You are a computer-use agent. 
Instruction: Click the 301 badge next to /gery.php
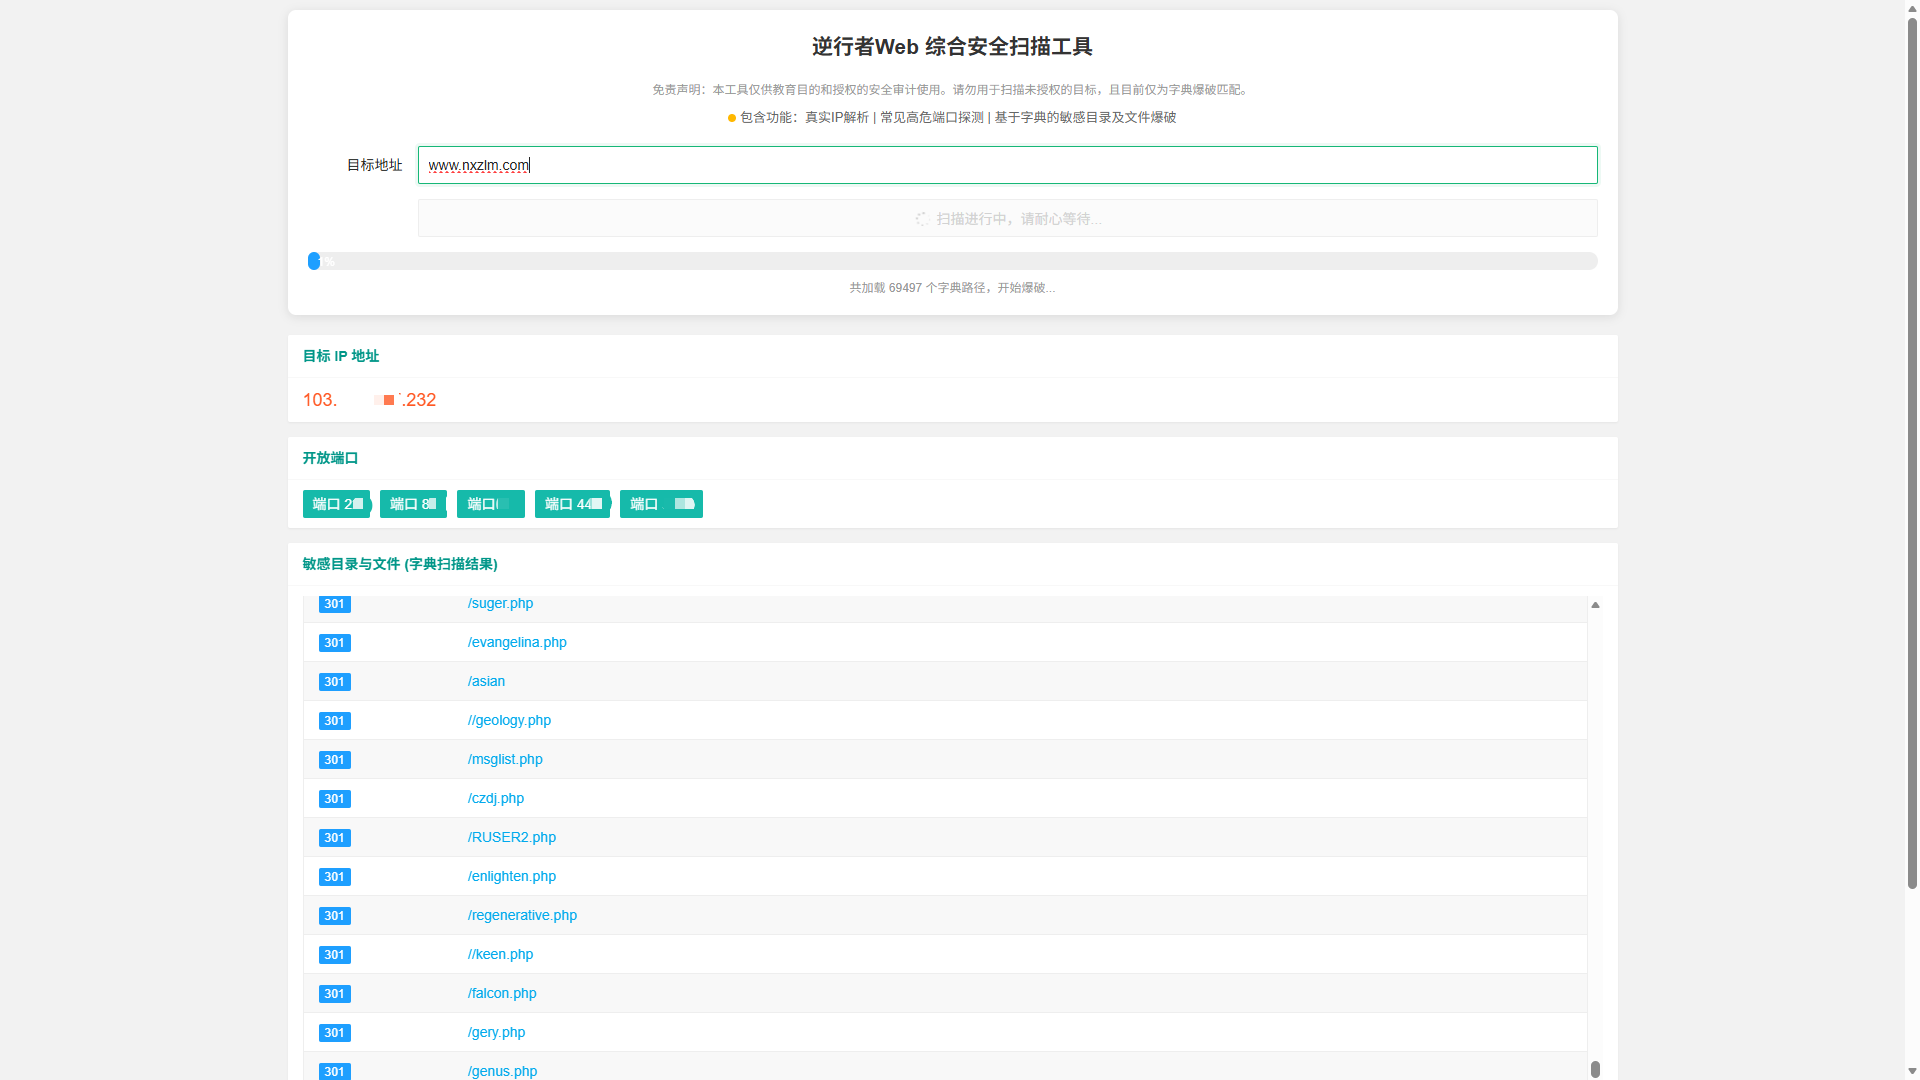[334, 1032]
